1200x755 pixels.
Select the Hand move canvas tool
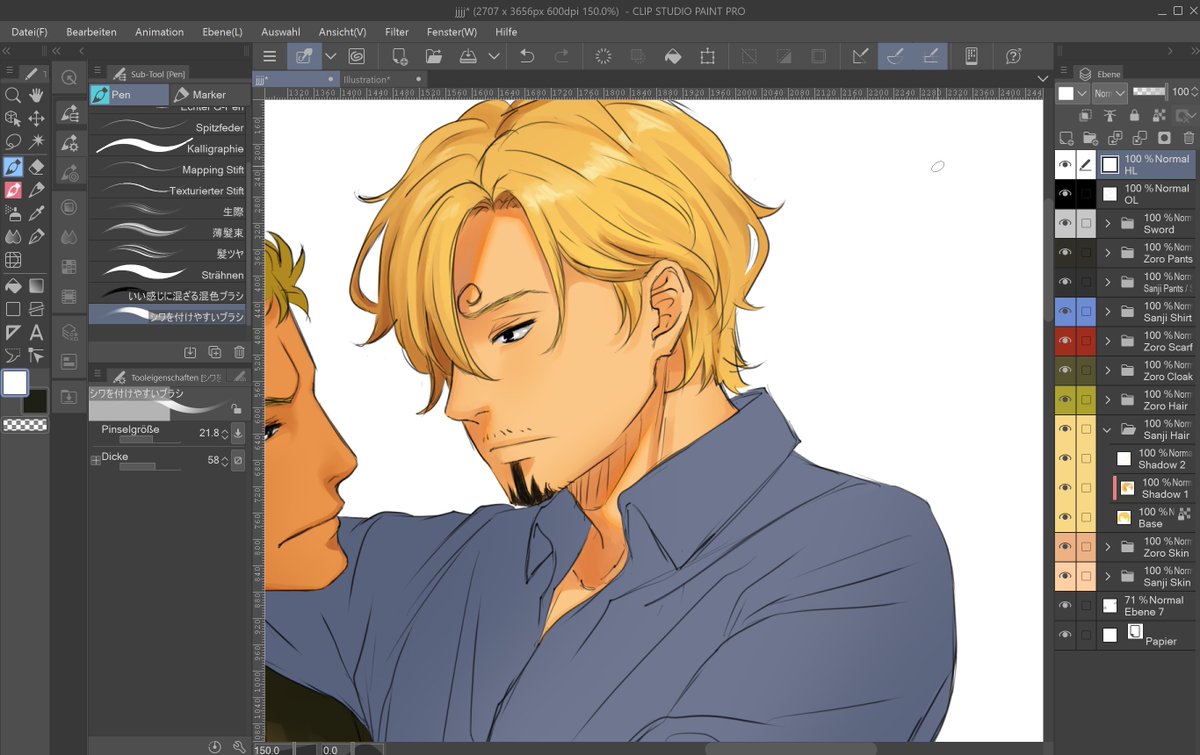click(36, 95)
